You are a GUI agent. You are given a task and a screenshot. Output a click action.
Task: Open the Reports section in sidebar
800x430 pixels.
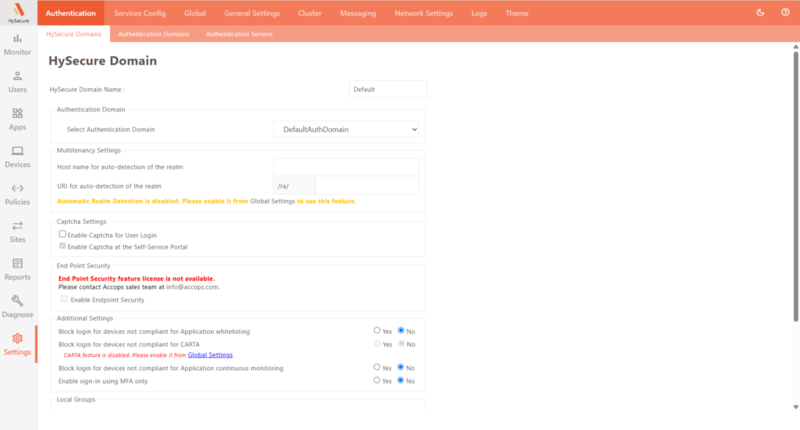17,270
